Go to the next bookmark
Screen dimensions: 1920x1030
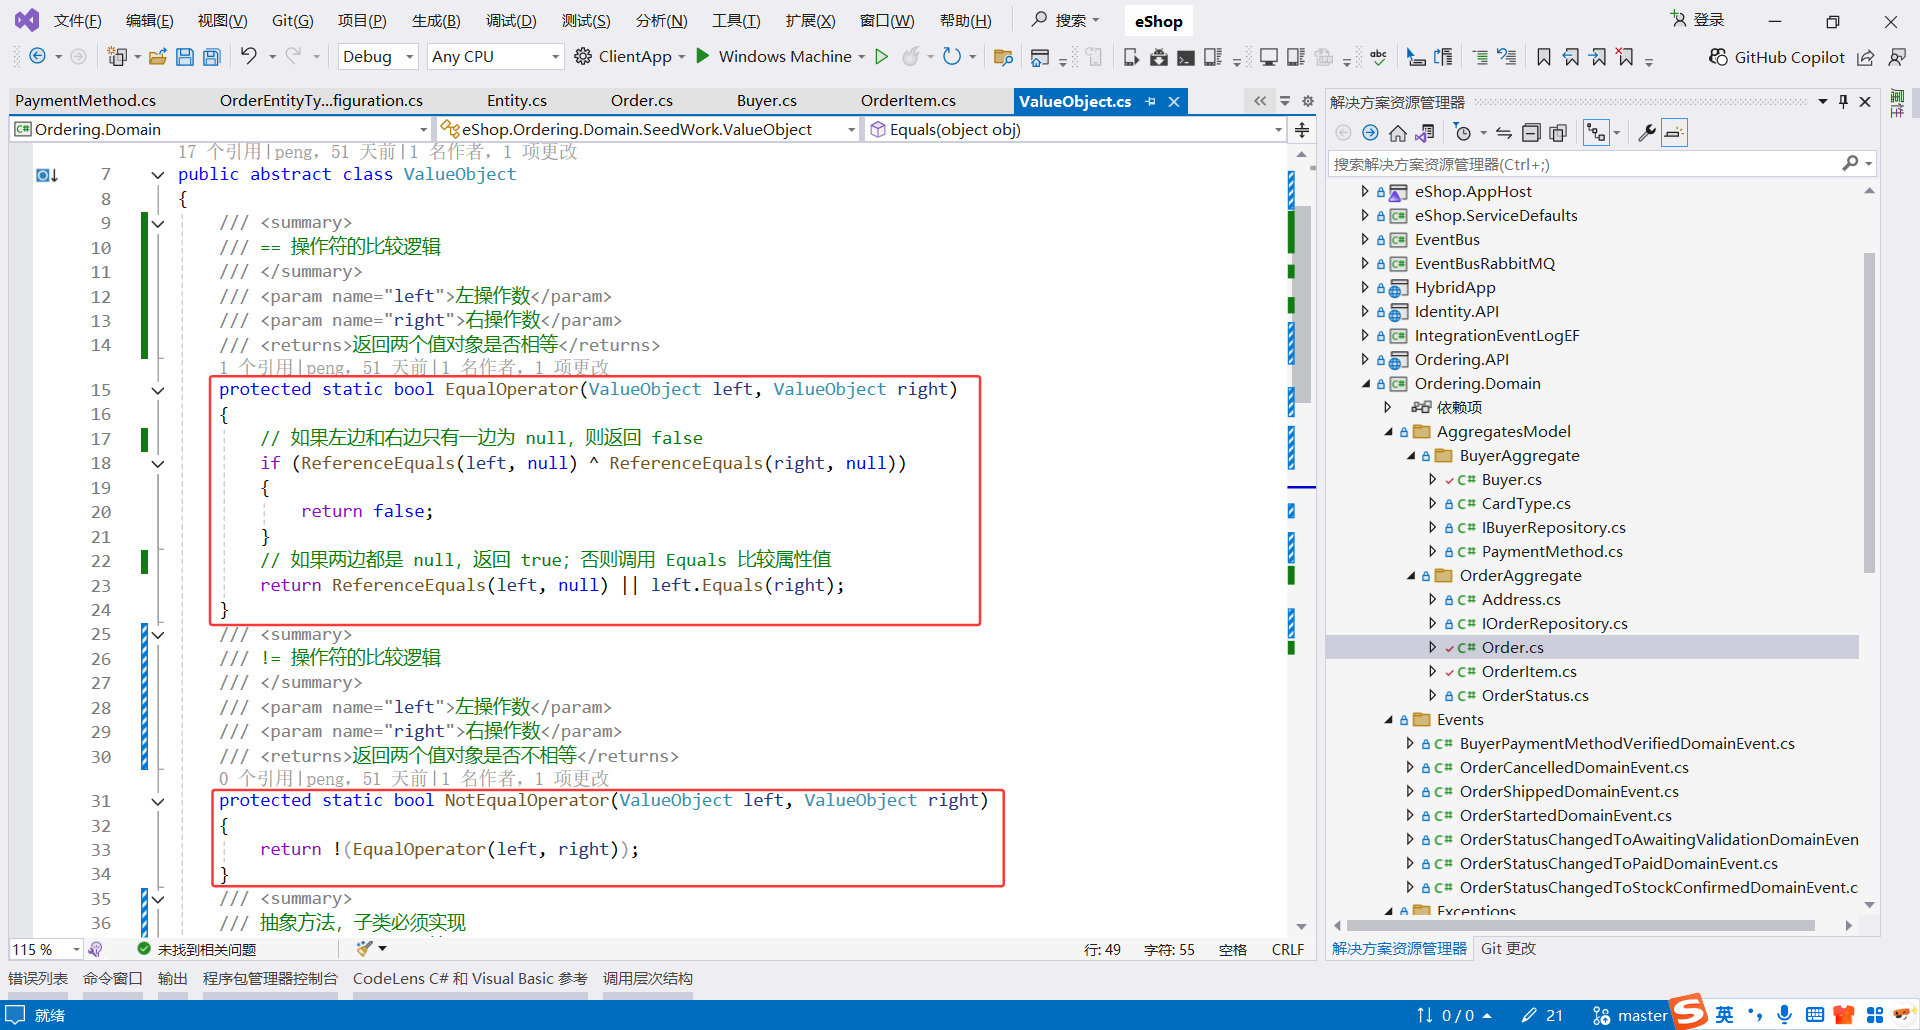point(1598,57)
